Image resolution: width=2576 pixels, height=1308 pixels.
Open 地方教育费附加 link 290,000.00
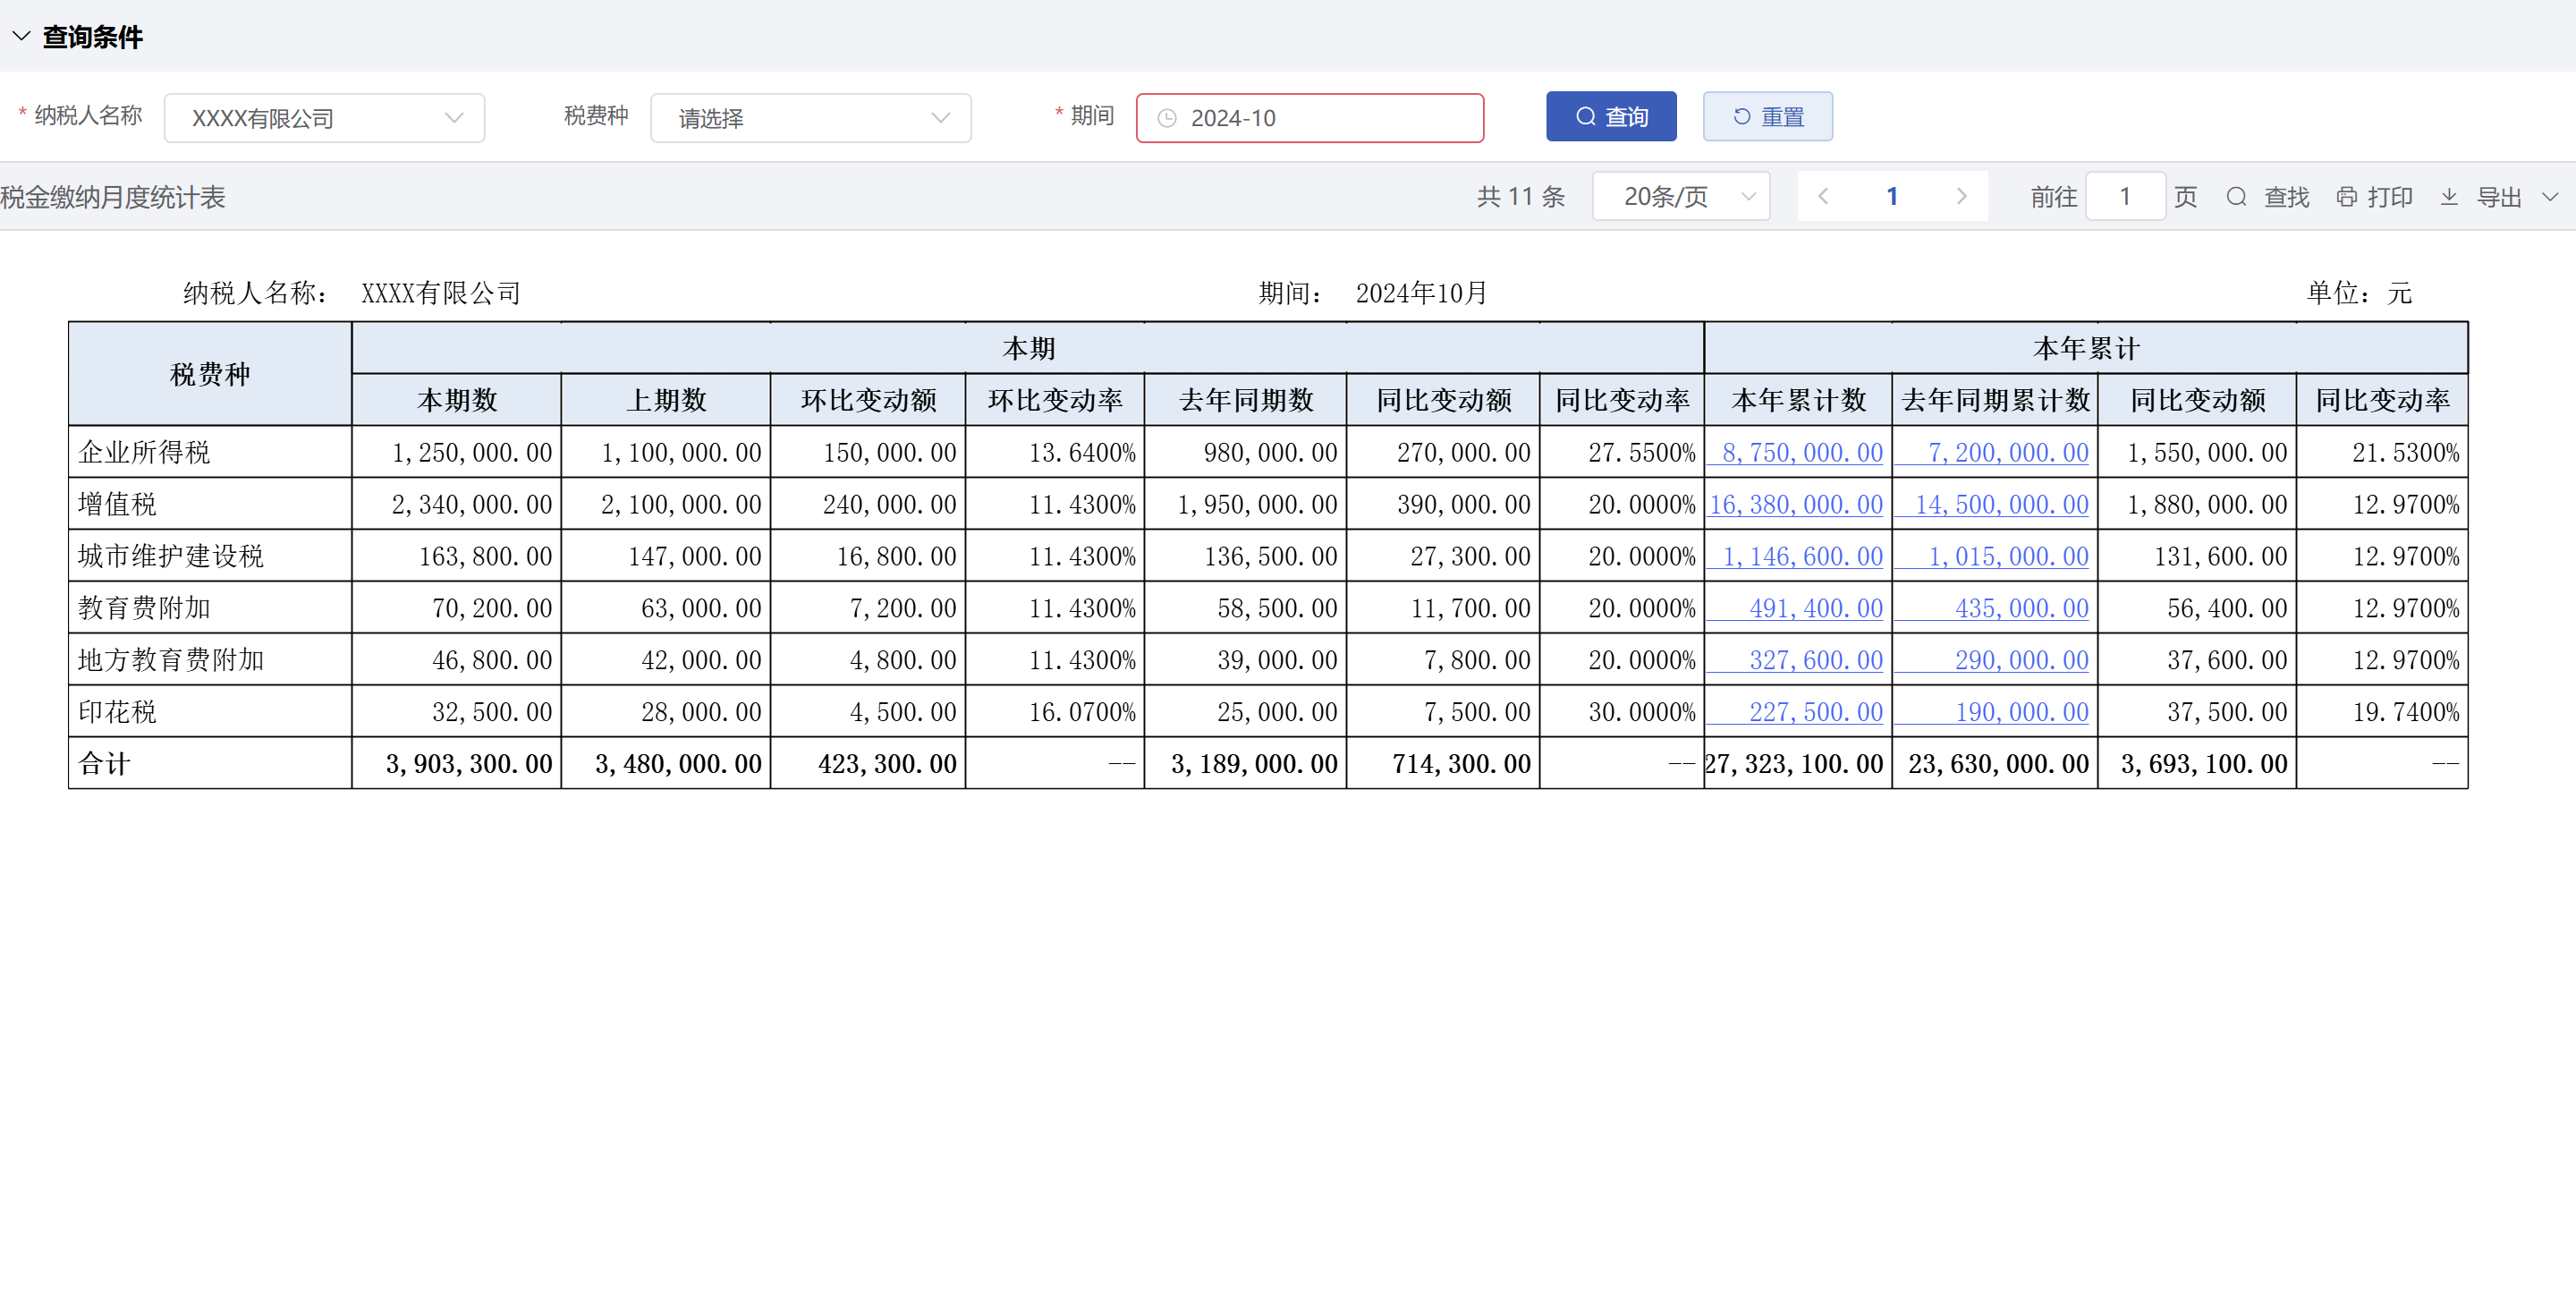click(x=2022, y=660)
